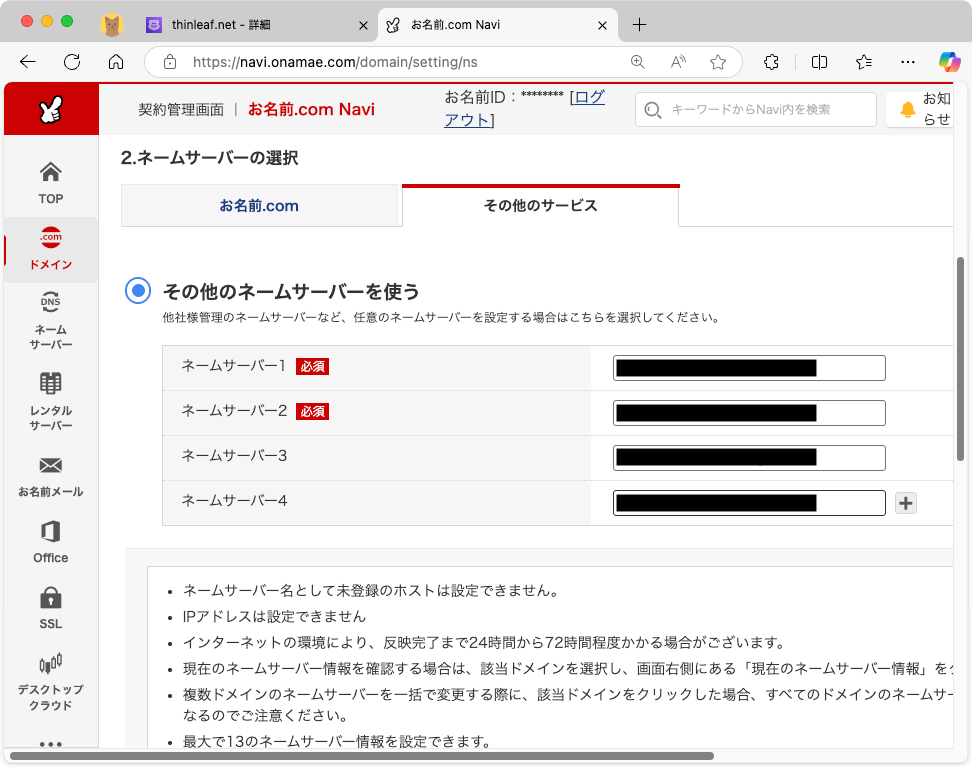
Task: Reload the current page
Action: pyautogui.click(x=73, y=61)
